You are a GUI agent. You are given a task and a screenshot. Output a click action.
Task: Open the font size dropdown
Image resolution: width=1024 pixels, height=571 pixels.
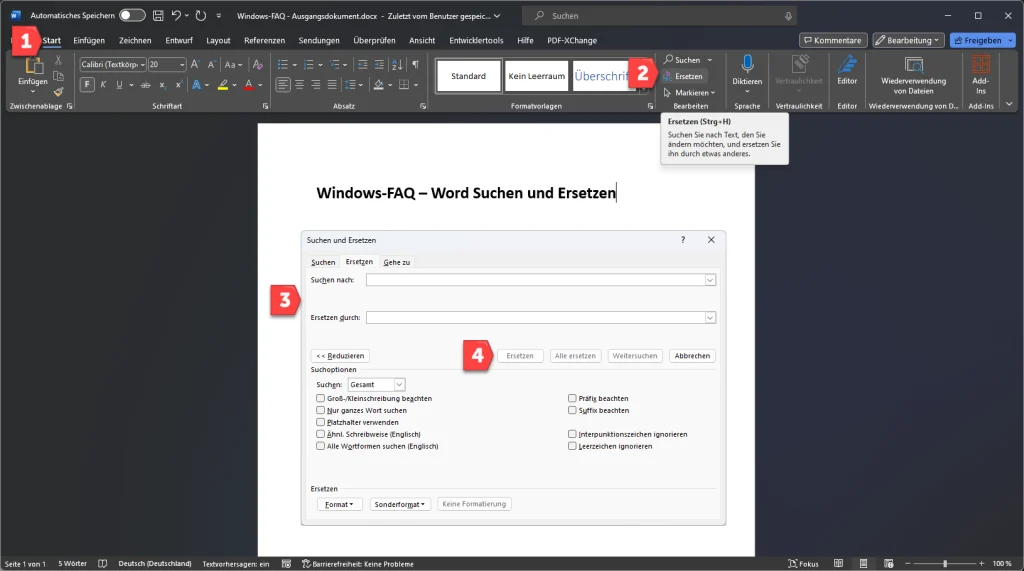point(182,64)
